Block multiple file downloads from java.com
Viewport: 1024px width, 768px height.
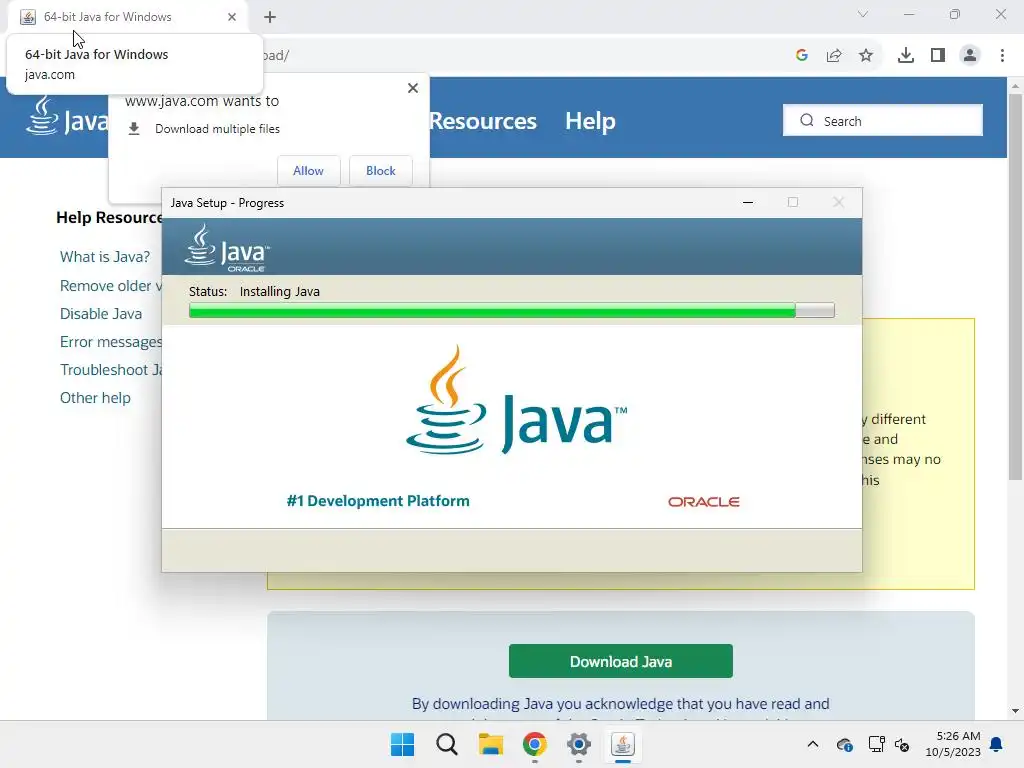[381, 170]
